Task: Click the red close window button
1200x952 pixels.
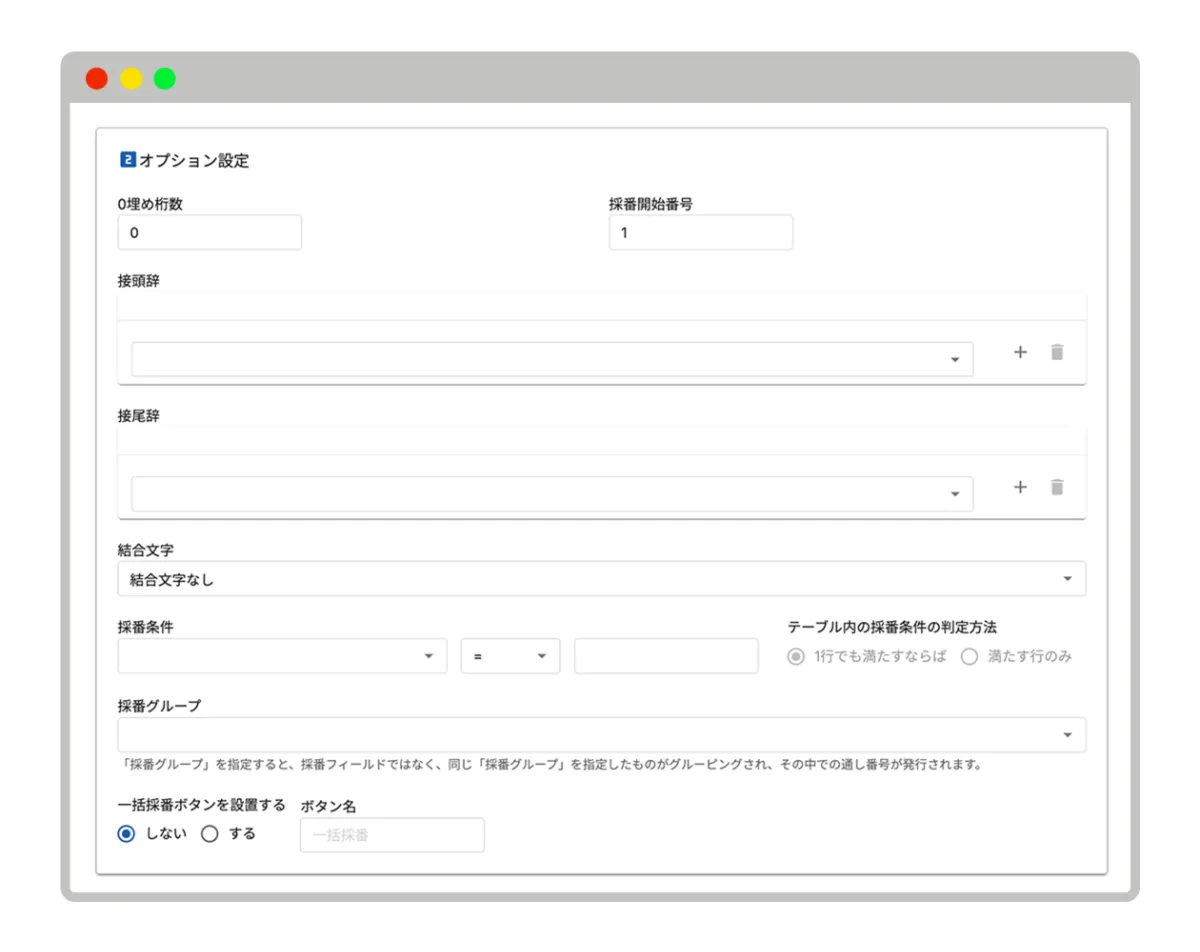Action: [x=97, y=79]
